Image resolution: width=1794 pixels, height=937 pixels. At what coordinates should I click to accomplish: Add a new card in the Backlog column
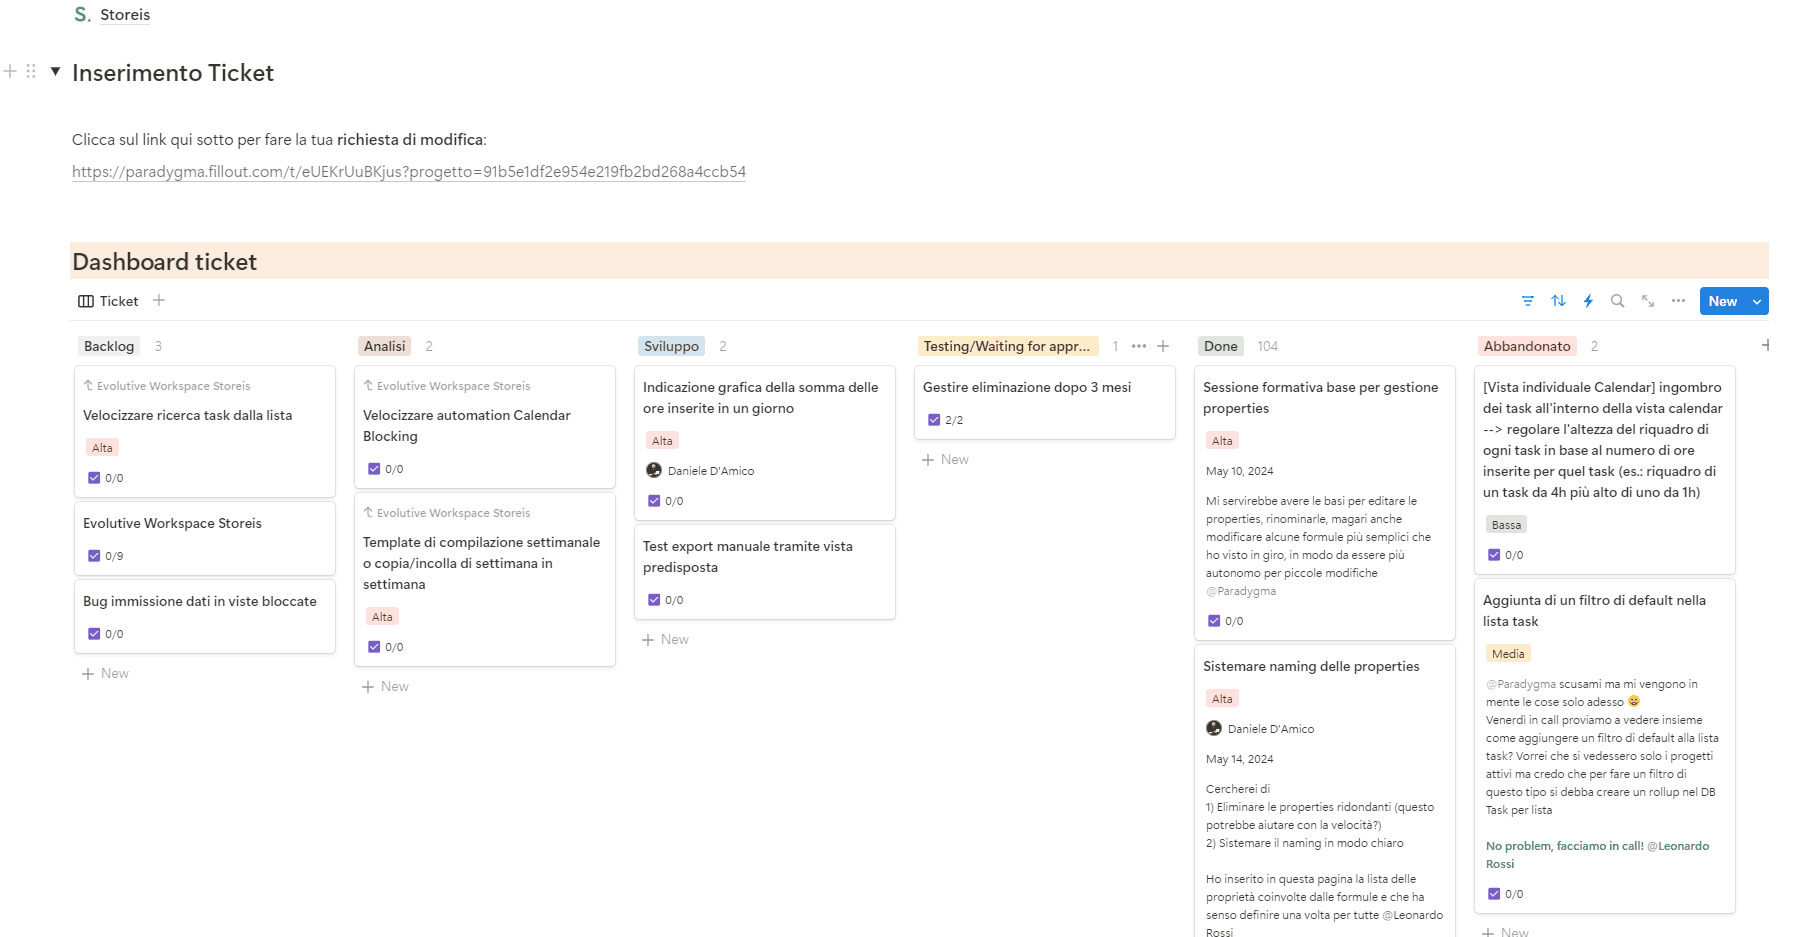pos(104,673)
